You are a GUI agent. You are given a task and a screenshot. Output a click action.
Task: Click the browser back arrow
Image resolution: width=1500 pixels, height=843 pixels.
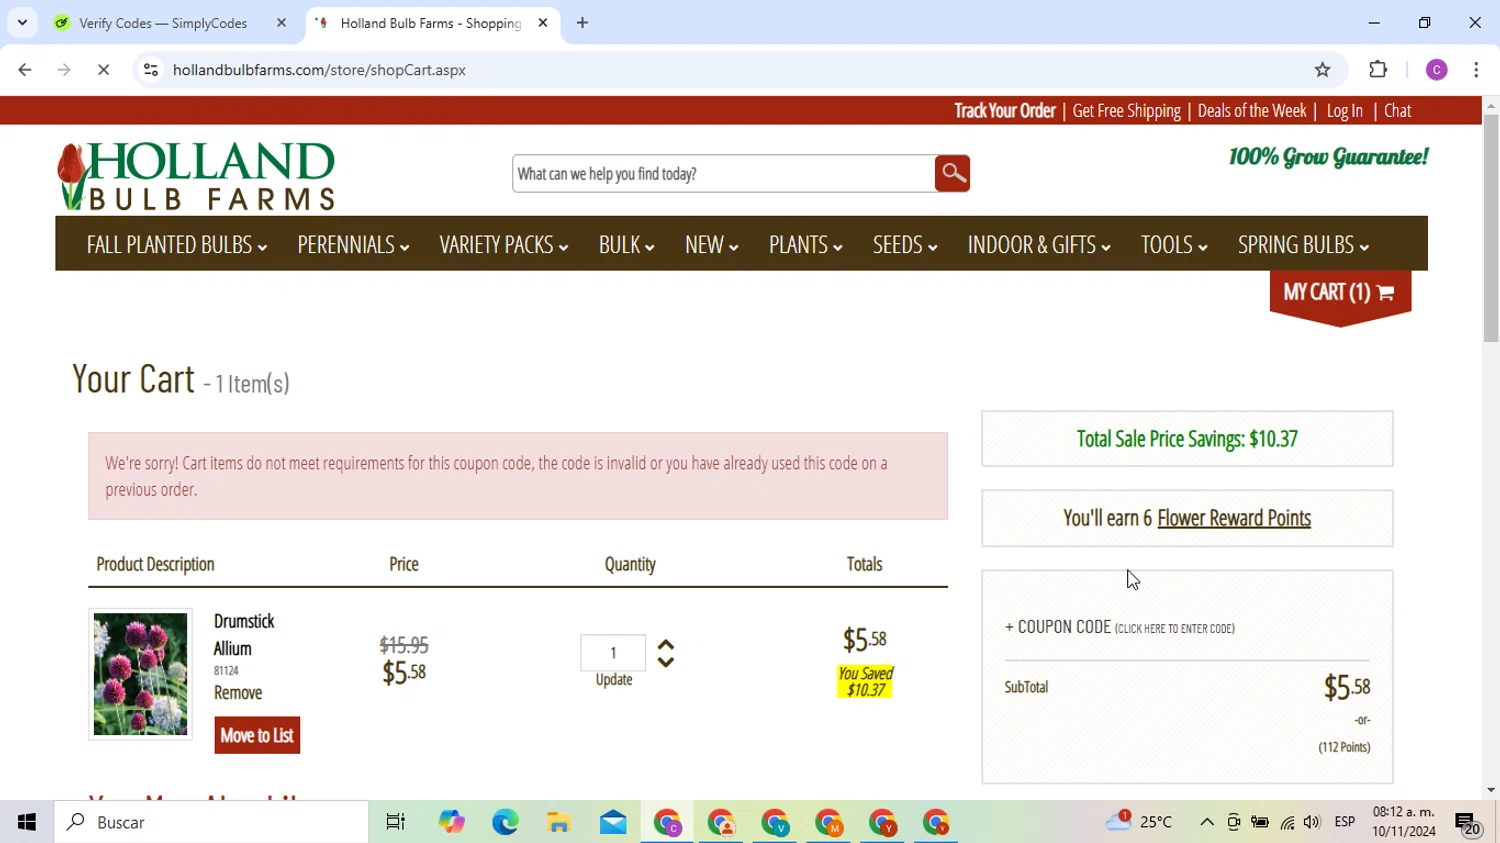pyautogui.click(x=25, y=70)
